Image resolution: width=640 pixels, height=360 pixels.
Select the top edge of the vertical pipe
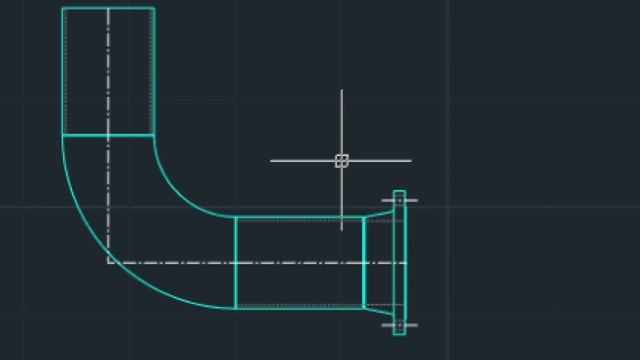point(108,8)
